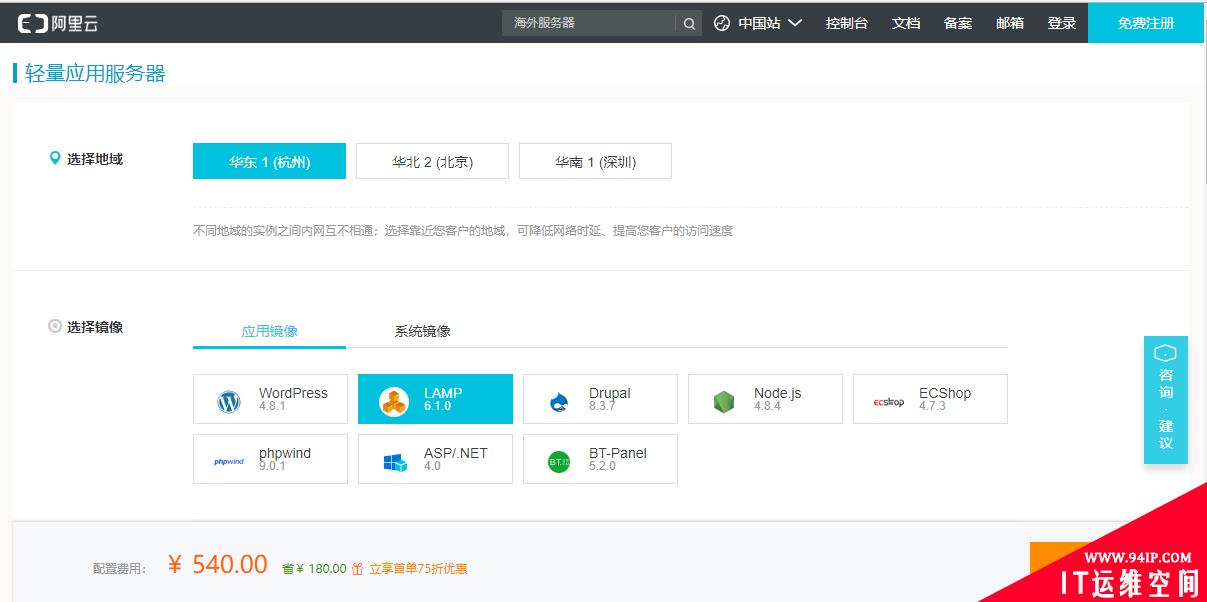Click 立享首单75折优惠 promotion link
1207x602 pixels.
pyautogui.click(x=418, y=568)
